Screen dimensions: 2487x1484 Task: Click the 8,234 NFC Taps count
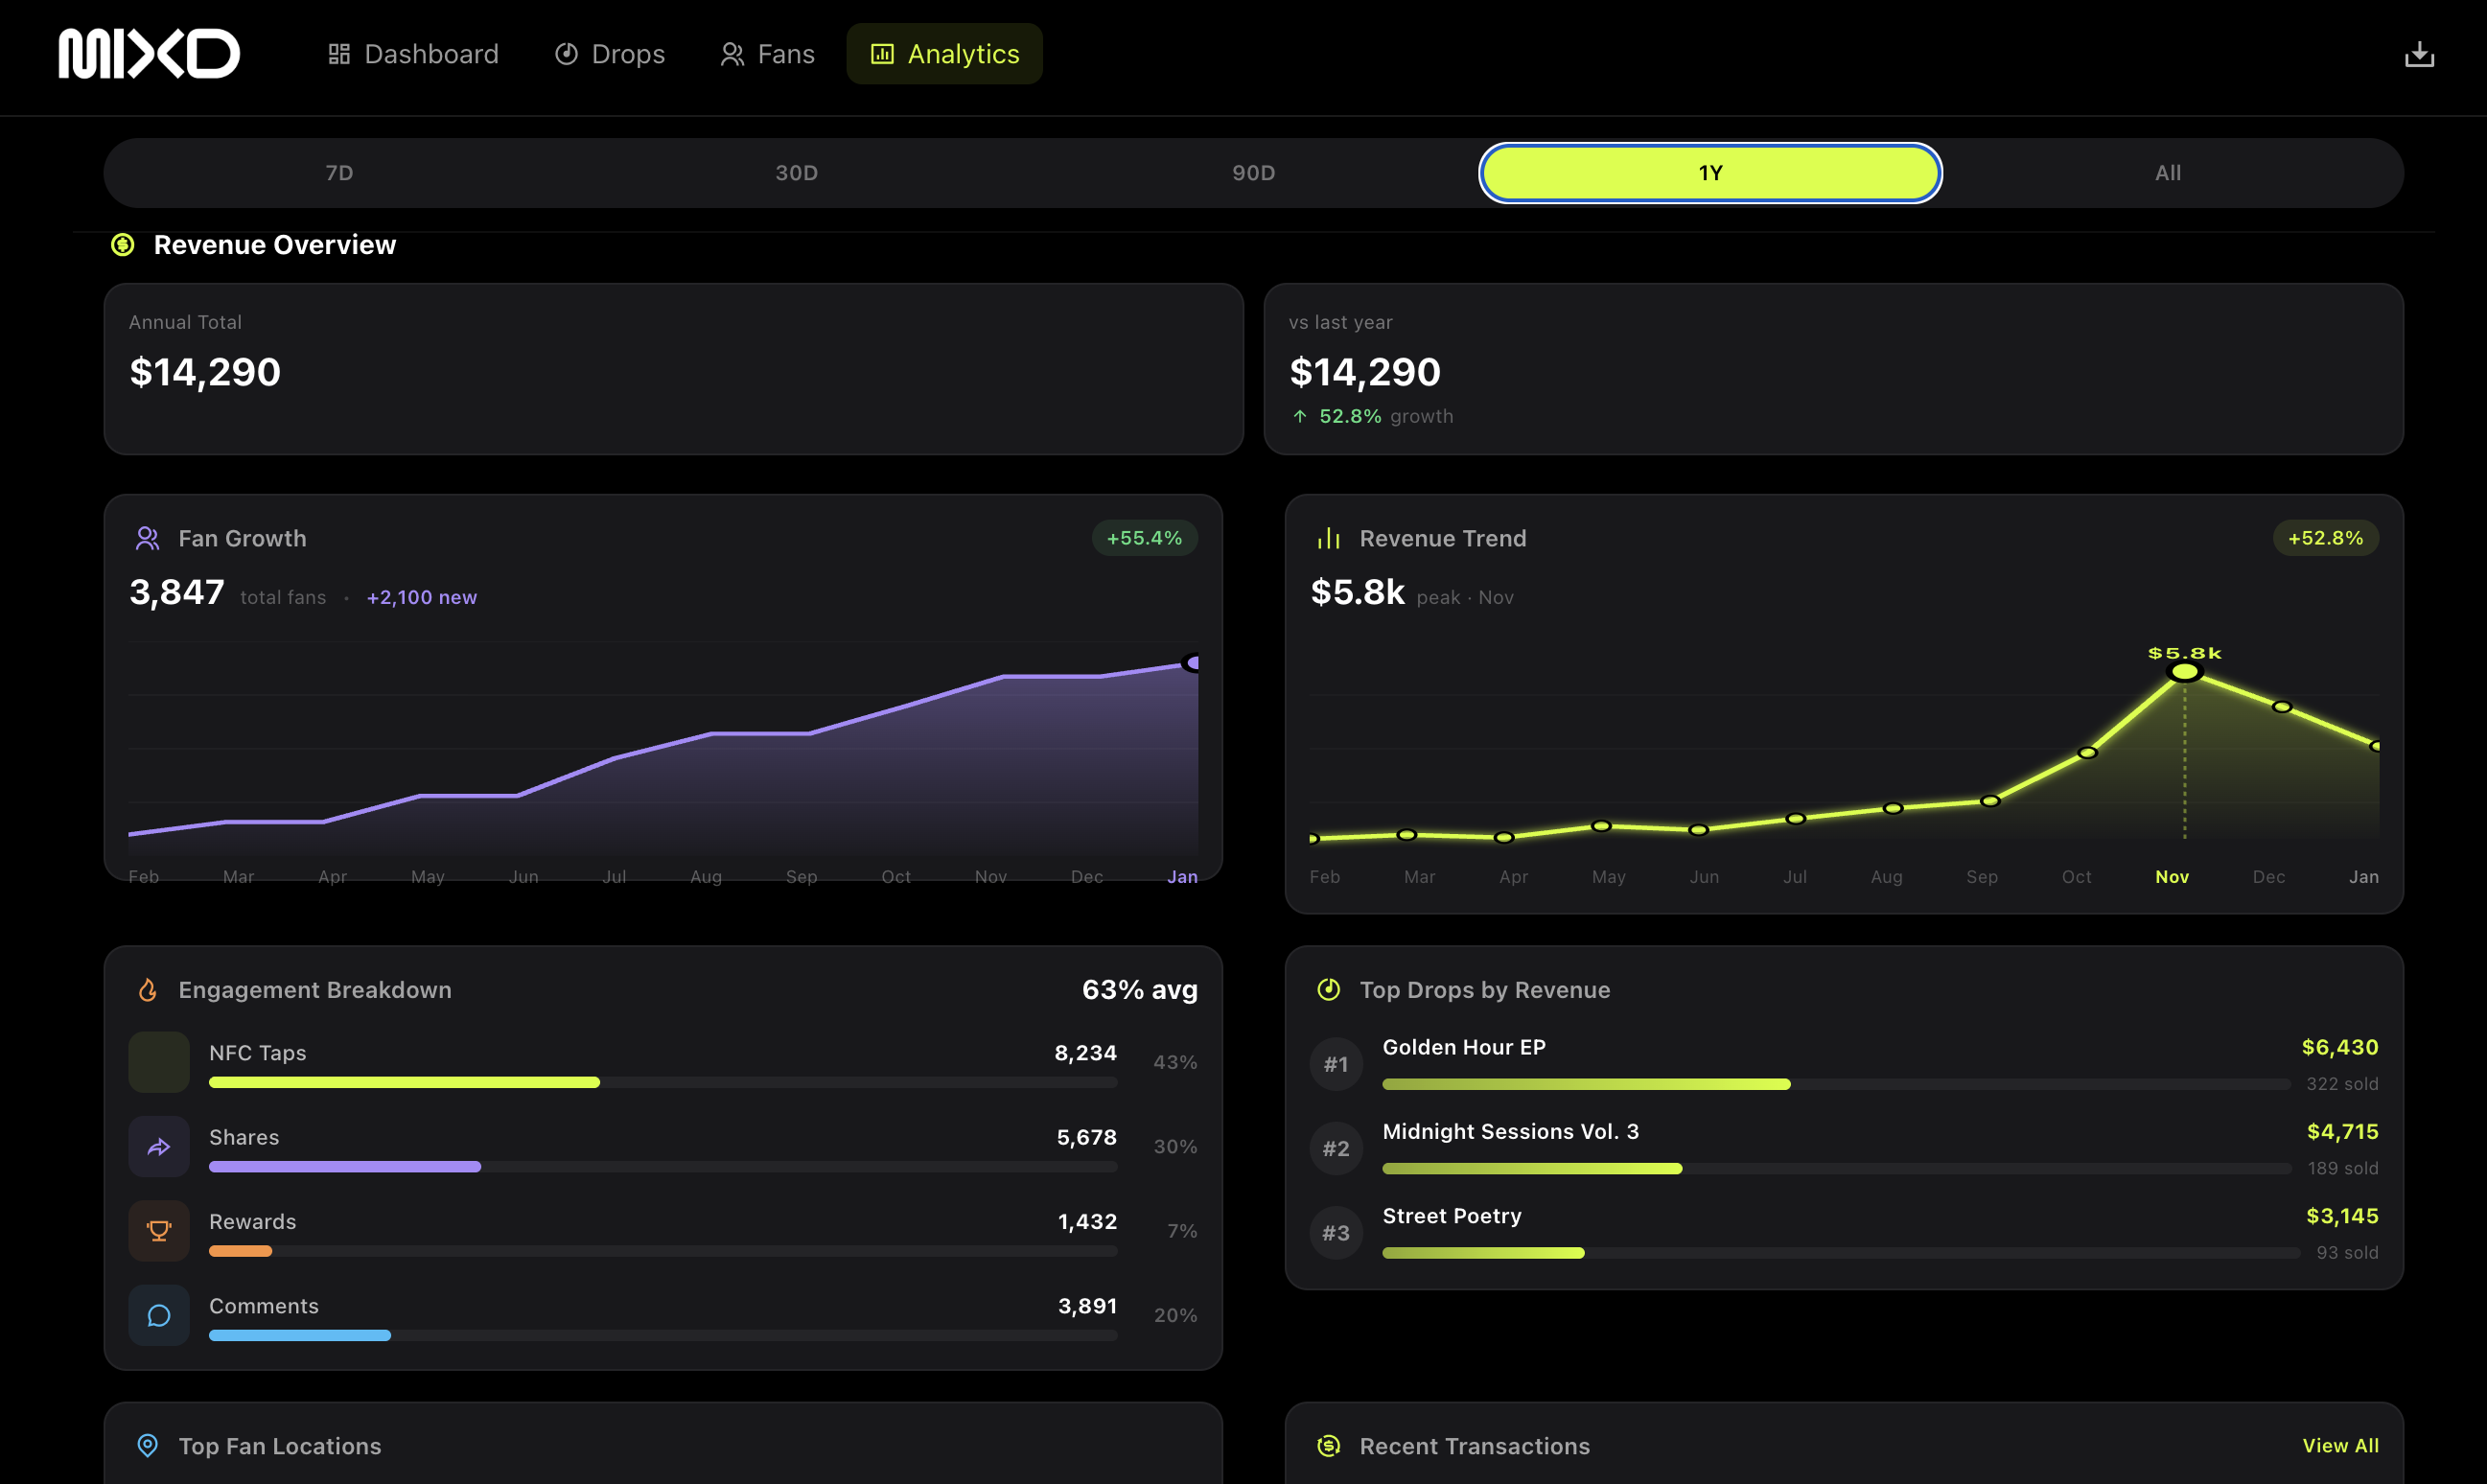(1085, 1053)
